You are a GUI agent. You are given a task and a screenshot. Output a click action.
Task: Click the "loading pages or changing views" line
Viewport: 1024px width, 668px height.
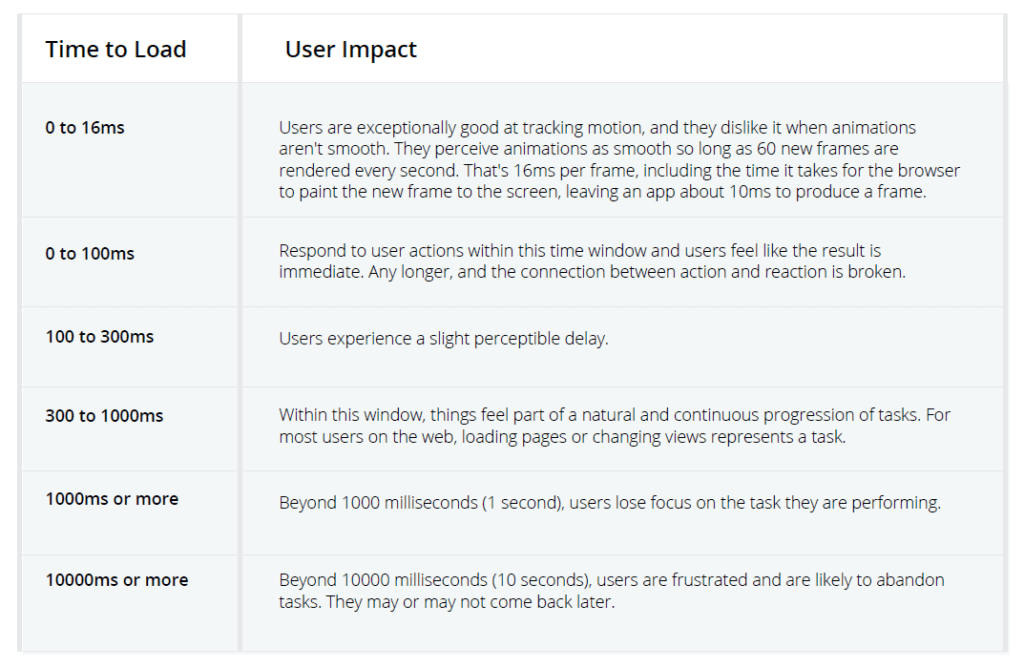click(x=562, y=437)
